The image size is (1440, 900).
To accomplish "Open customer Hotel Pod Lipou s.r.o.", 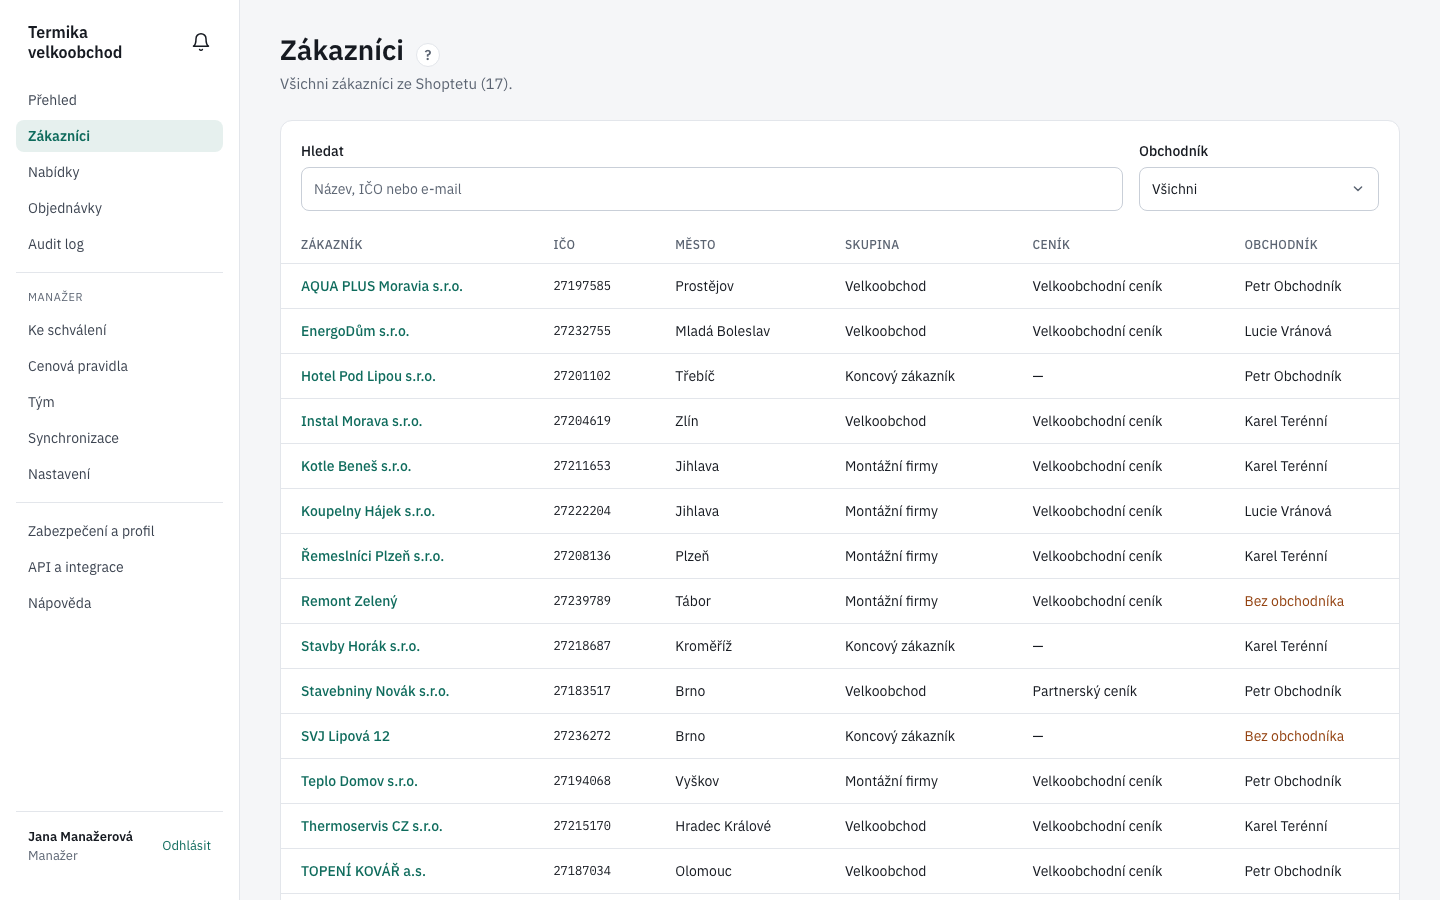I will coord(368,376).
